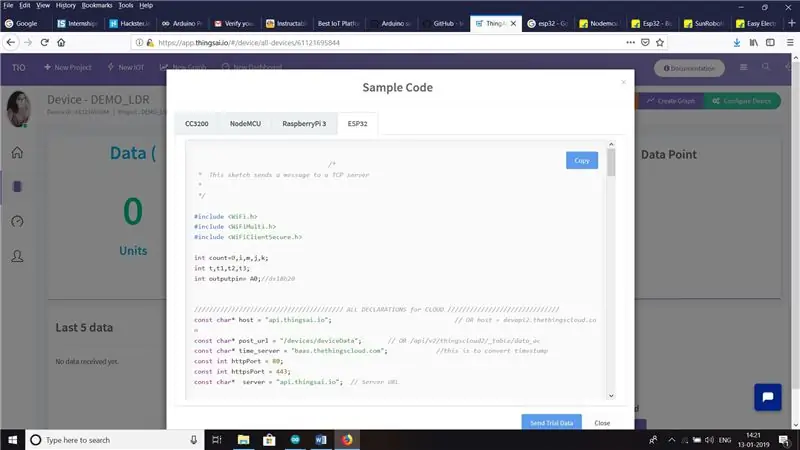800x450 pixels.
Task: Go back with browser back arrow
Action: 11,42
